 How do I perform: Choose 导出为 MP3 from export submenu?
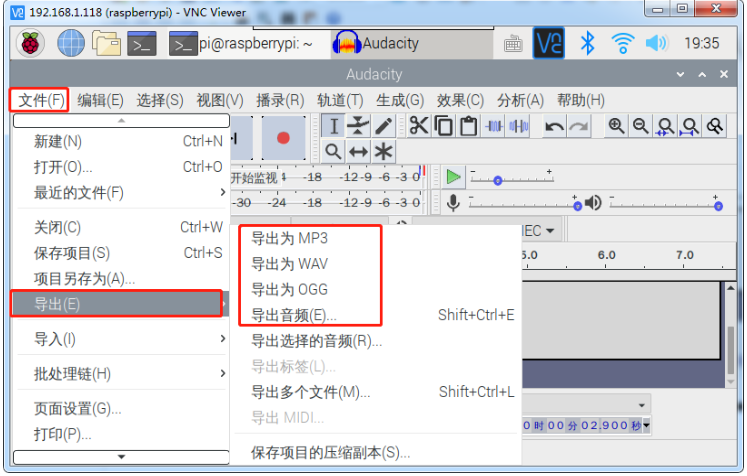coord(289,238)
